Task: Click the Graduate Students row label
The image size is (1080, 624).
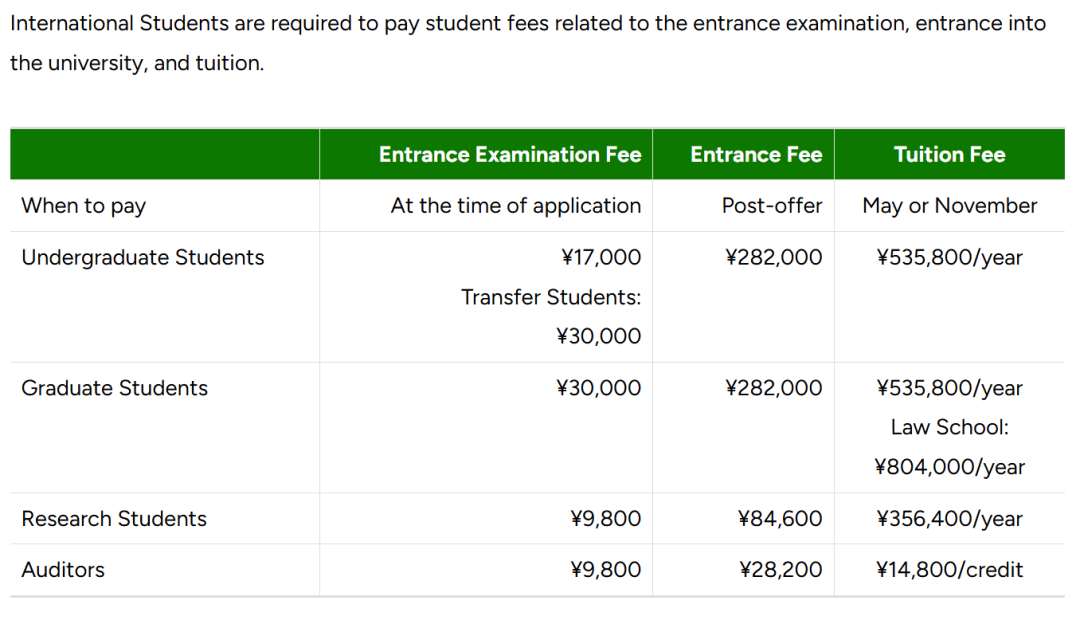Action: point(115,388)
